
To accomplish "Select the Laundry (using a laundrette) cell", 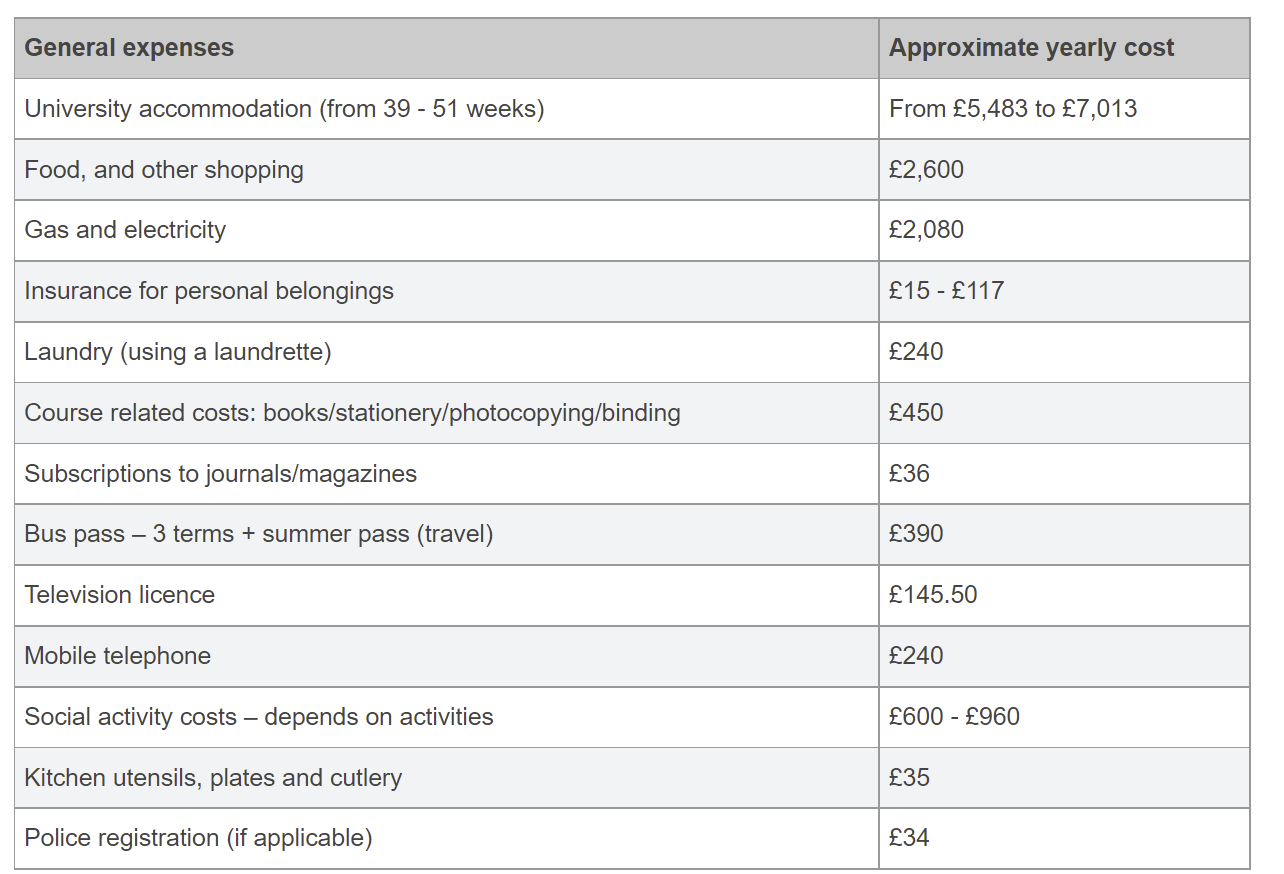I will 447,352.
